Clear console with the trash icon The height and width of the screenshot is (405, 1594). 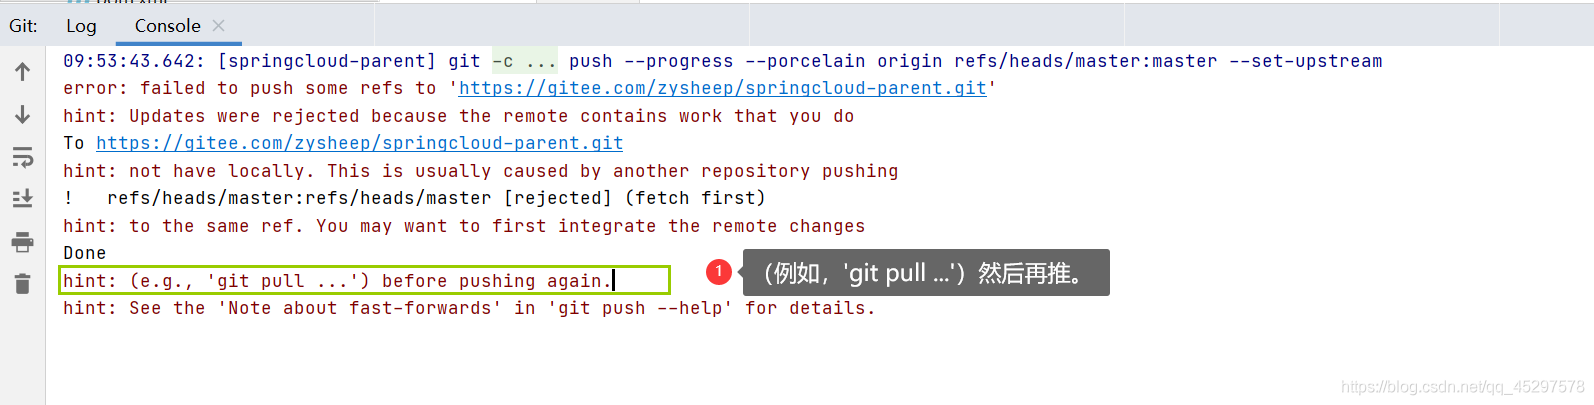(x=22, y=285)
